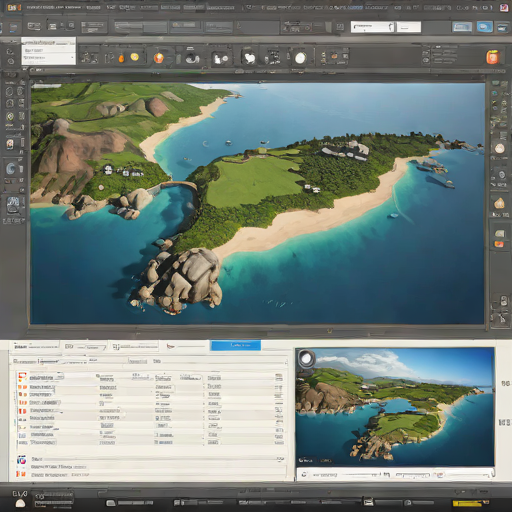Click the round lens icon on preview thumbnail

(x=306, y=358)
